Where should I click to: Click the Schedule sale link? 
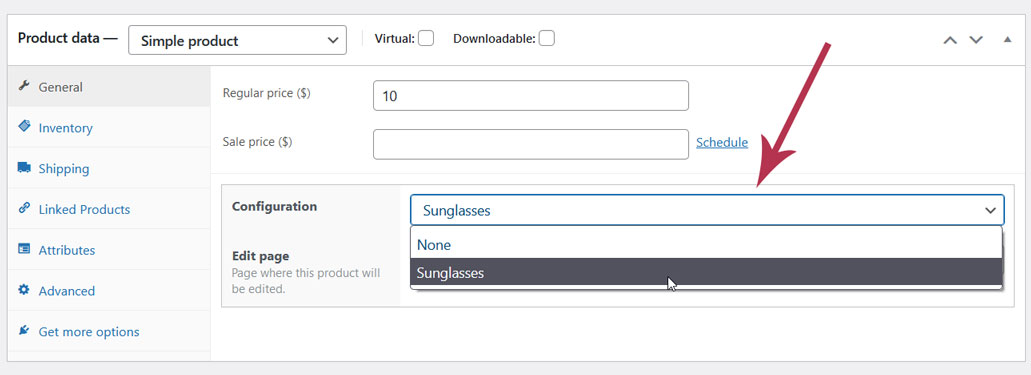(x=722, y=142)
